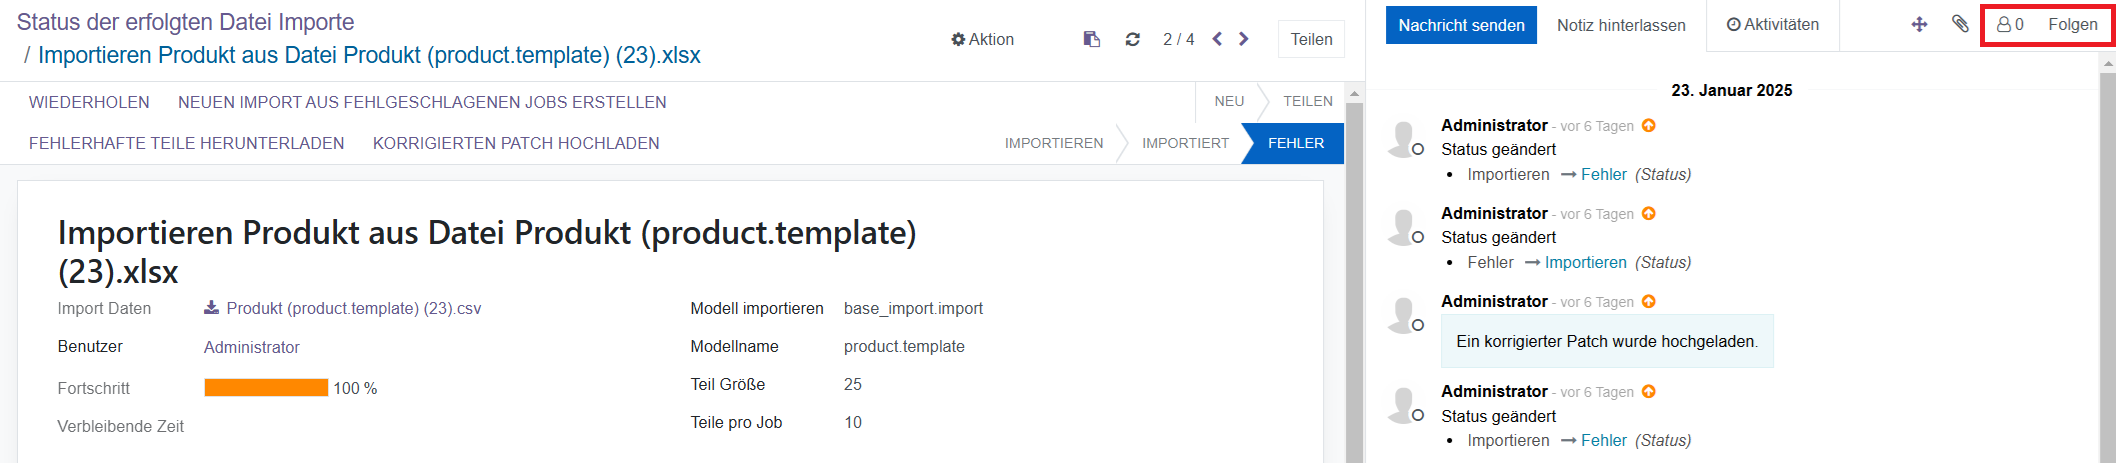
Task: Open the Aktivitäten tab
Action: (1772, 25)
